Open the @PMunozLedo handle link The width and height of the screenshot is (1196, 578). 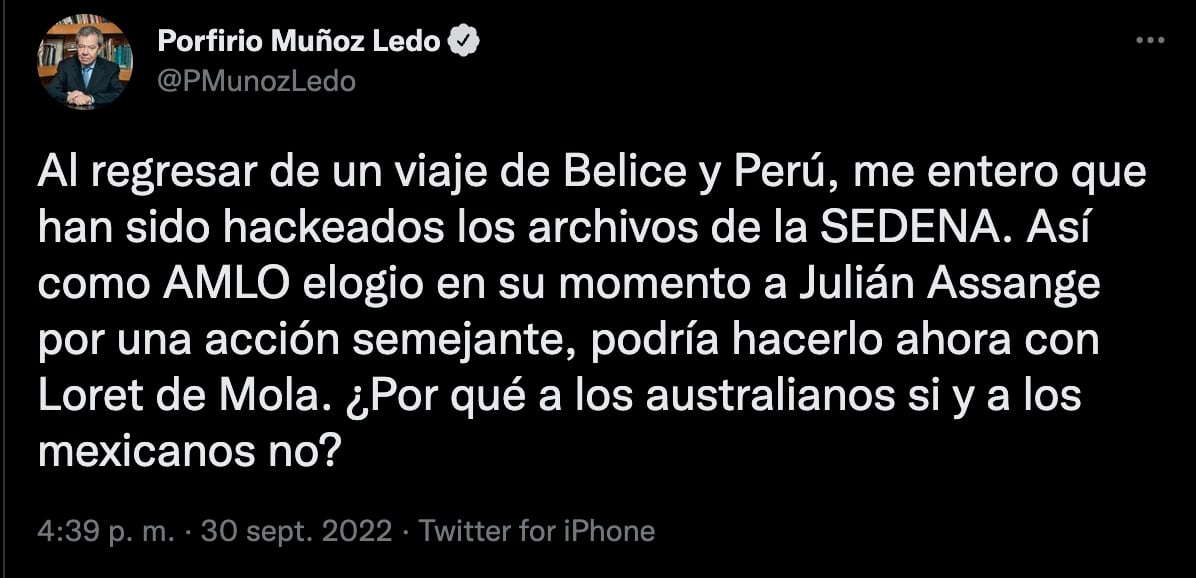[x=256, y=81]
